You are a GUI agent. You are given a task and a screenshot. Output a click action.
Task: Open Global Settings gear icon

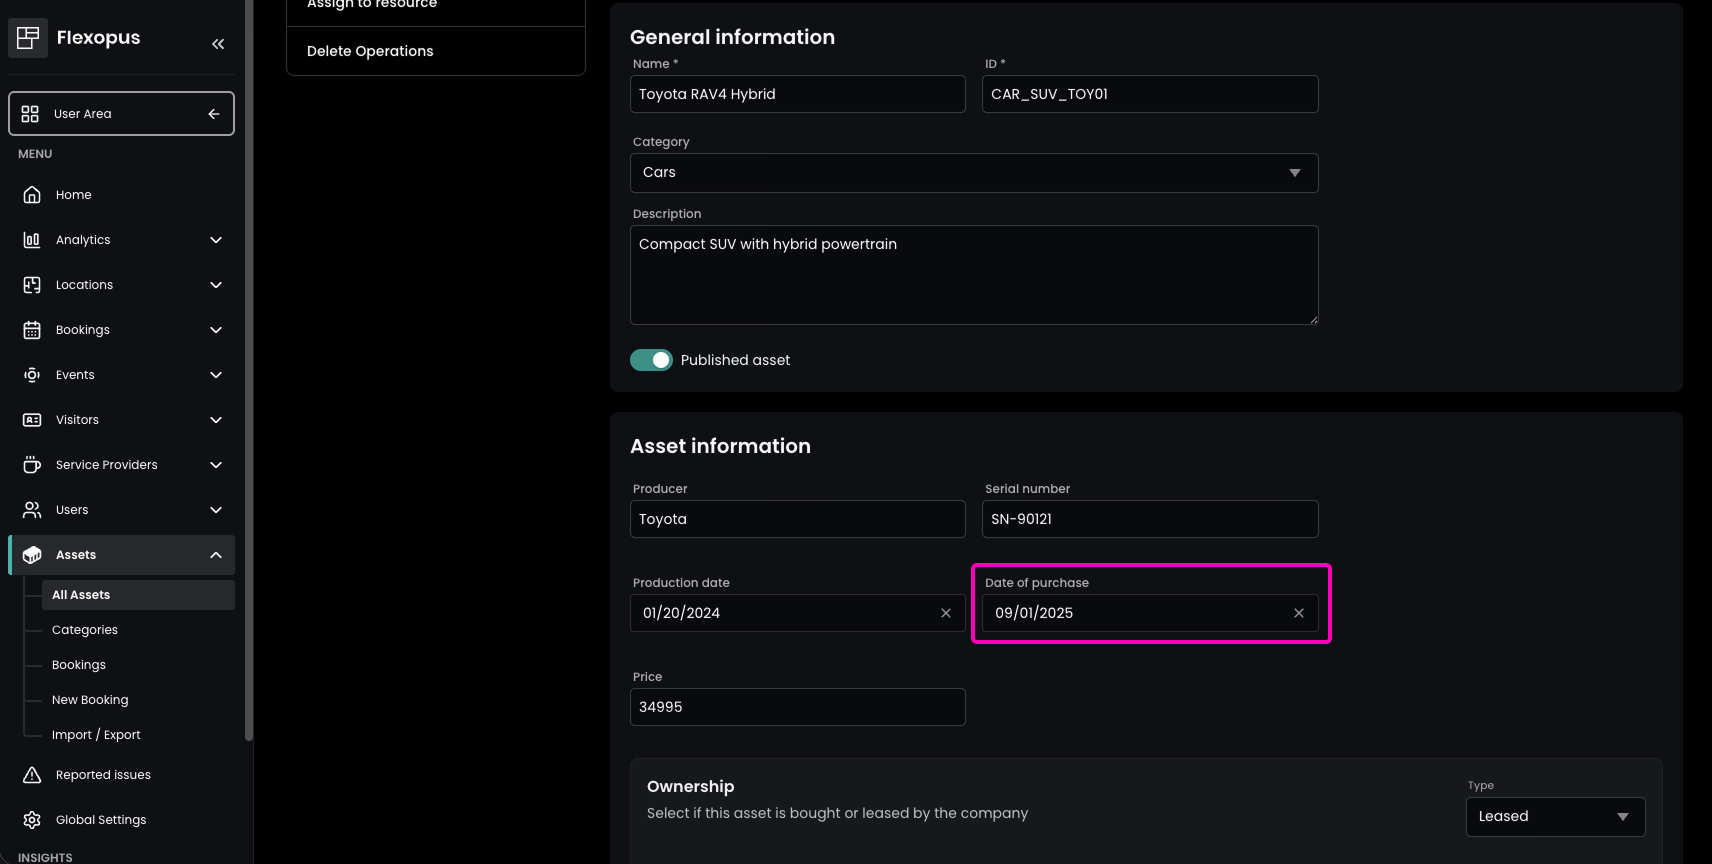(32, 820)
